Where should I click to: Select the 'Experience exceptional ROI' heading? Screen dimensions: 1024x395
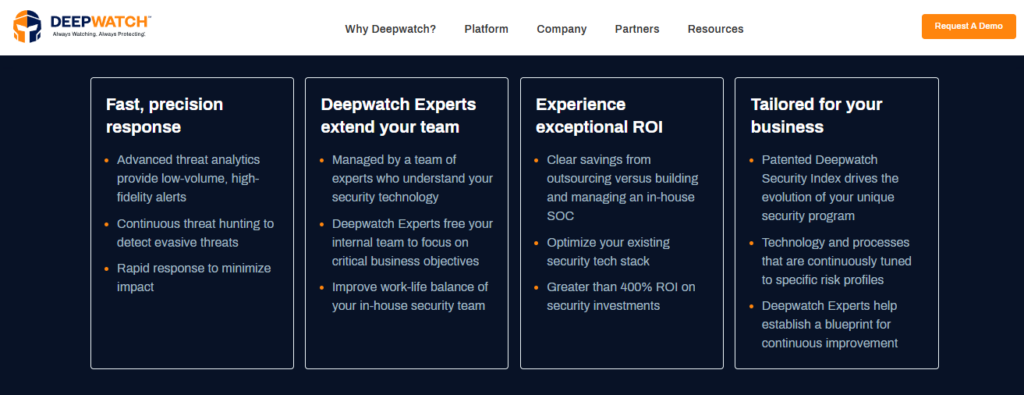[x=600, y=116]
